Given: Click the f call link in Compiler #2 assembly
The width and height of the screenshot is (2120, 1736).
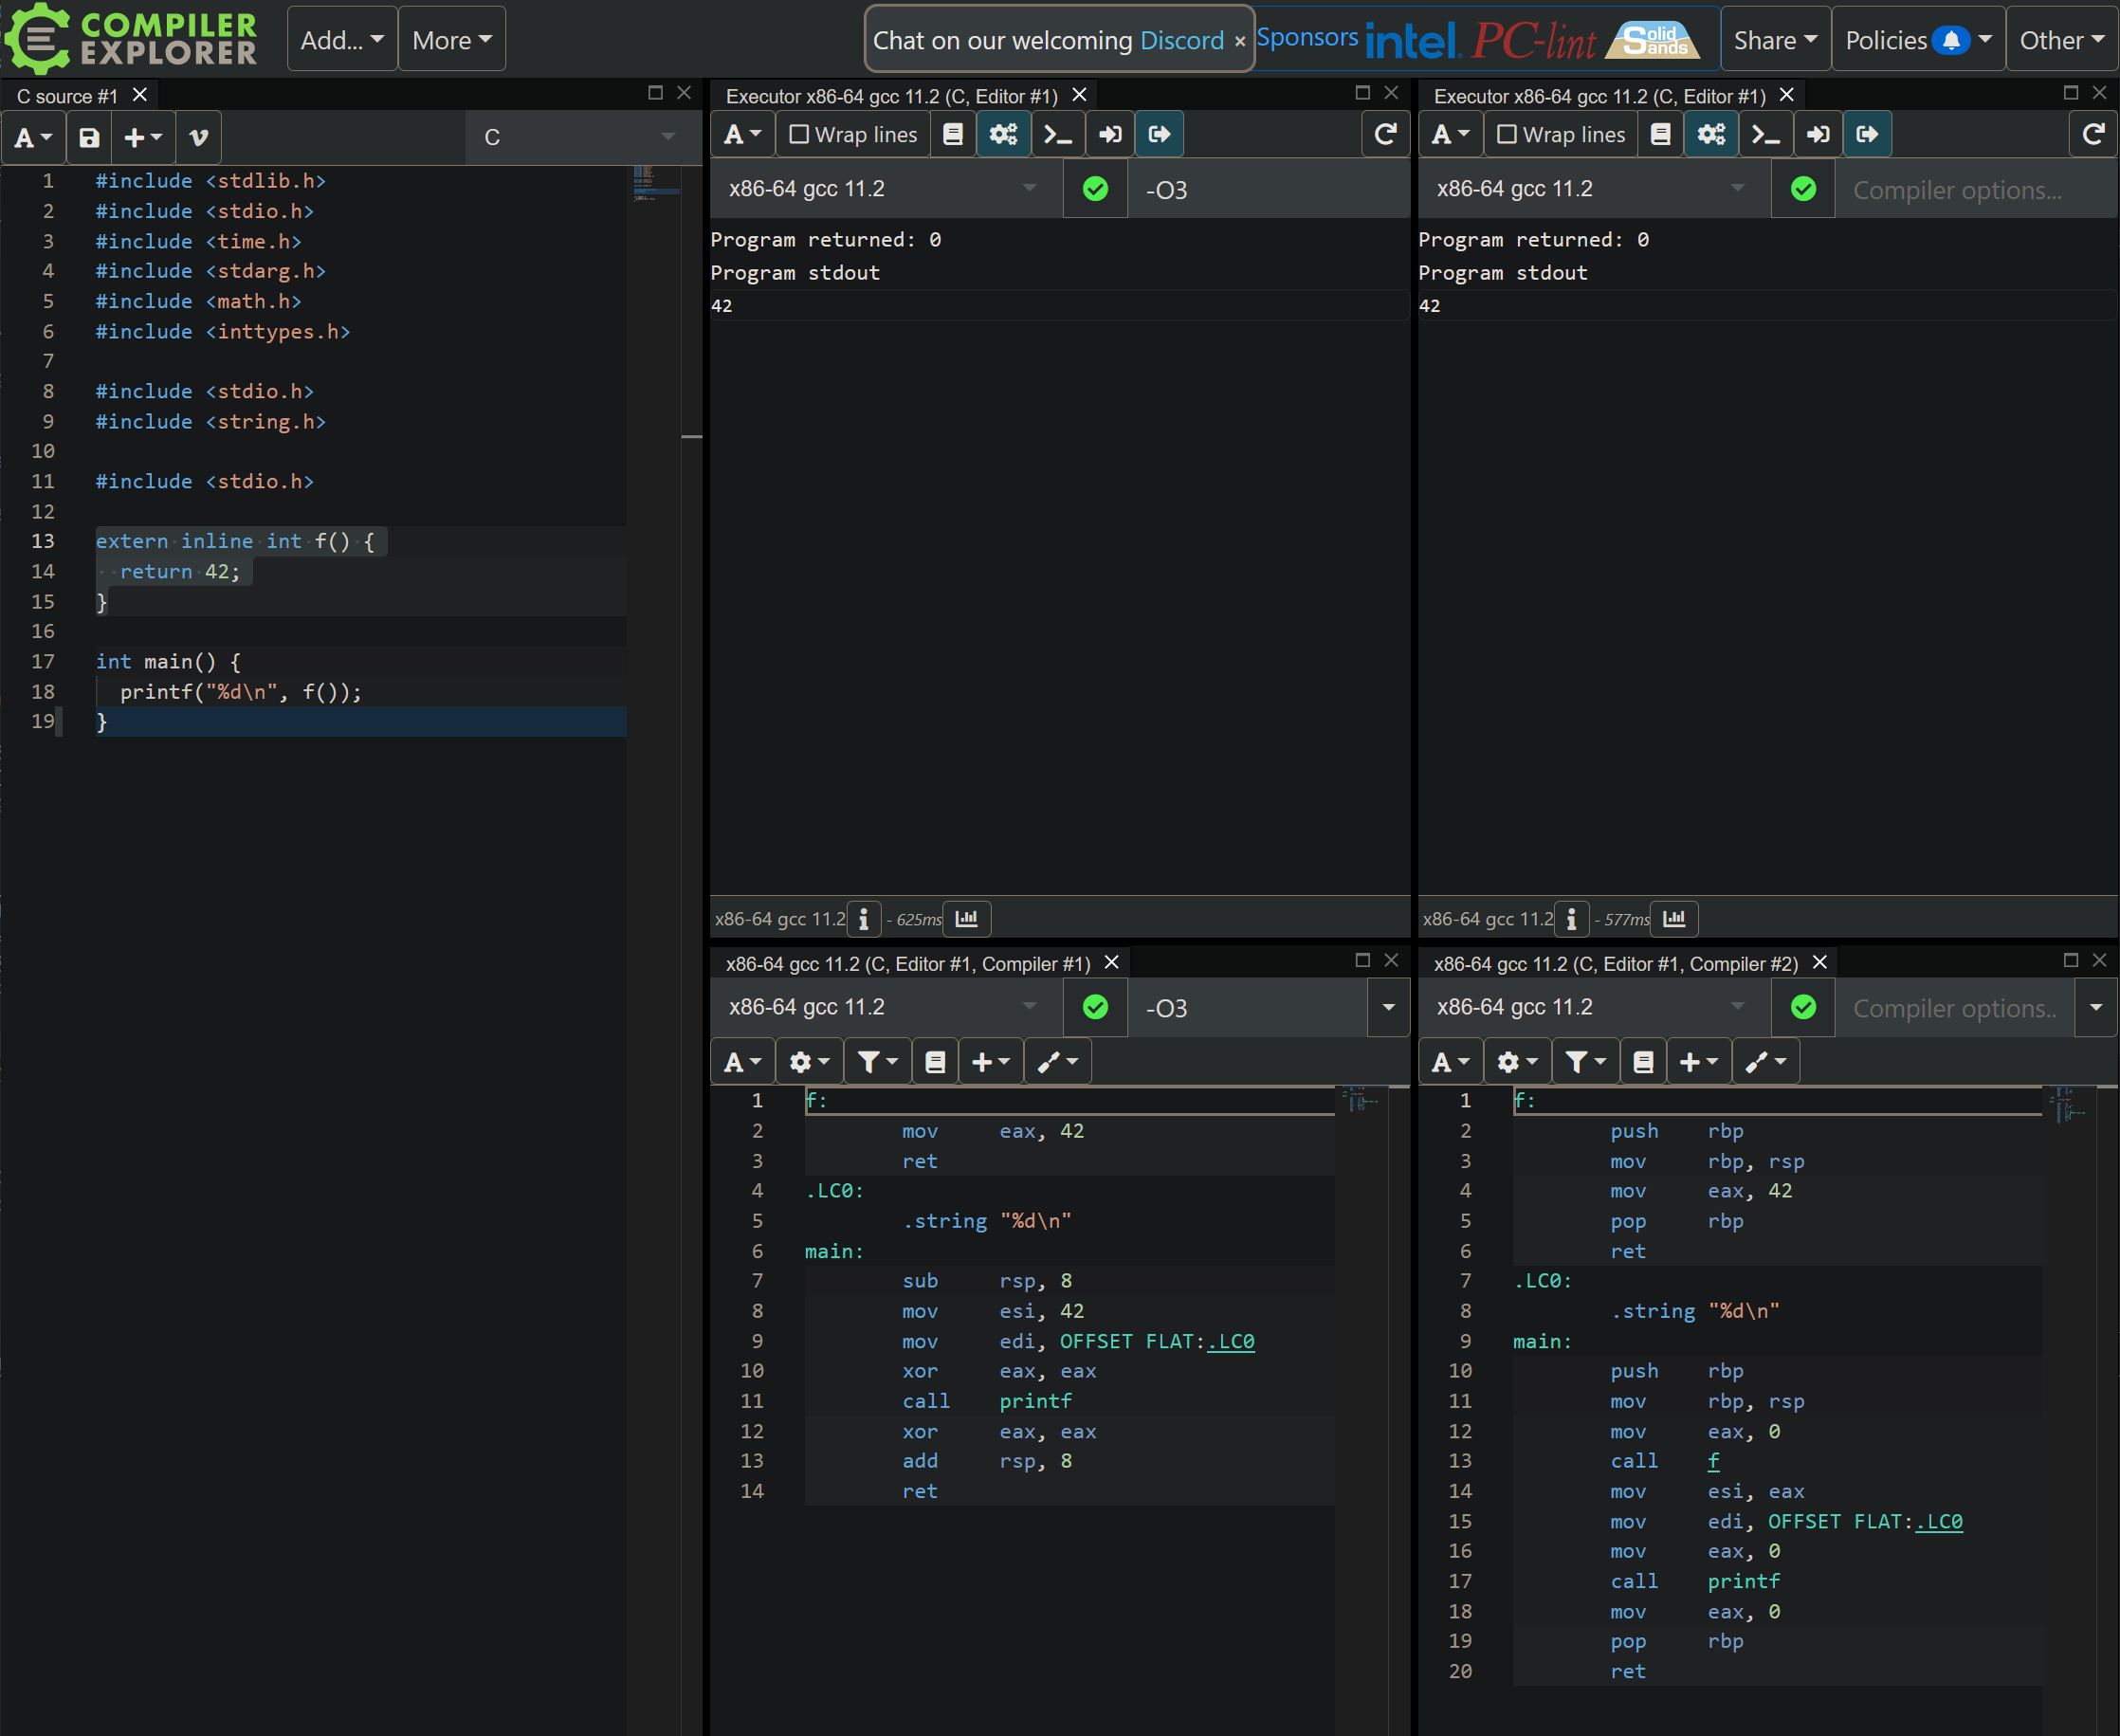Looking at the screenshot, I should coord(1714,1462).
